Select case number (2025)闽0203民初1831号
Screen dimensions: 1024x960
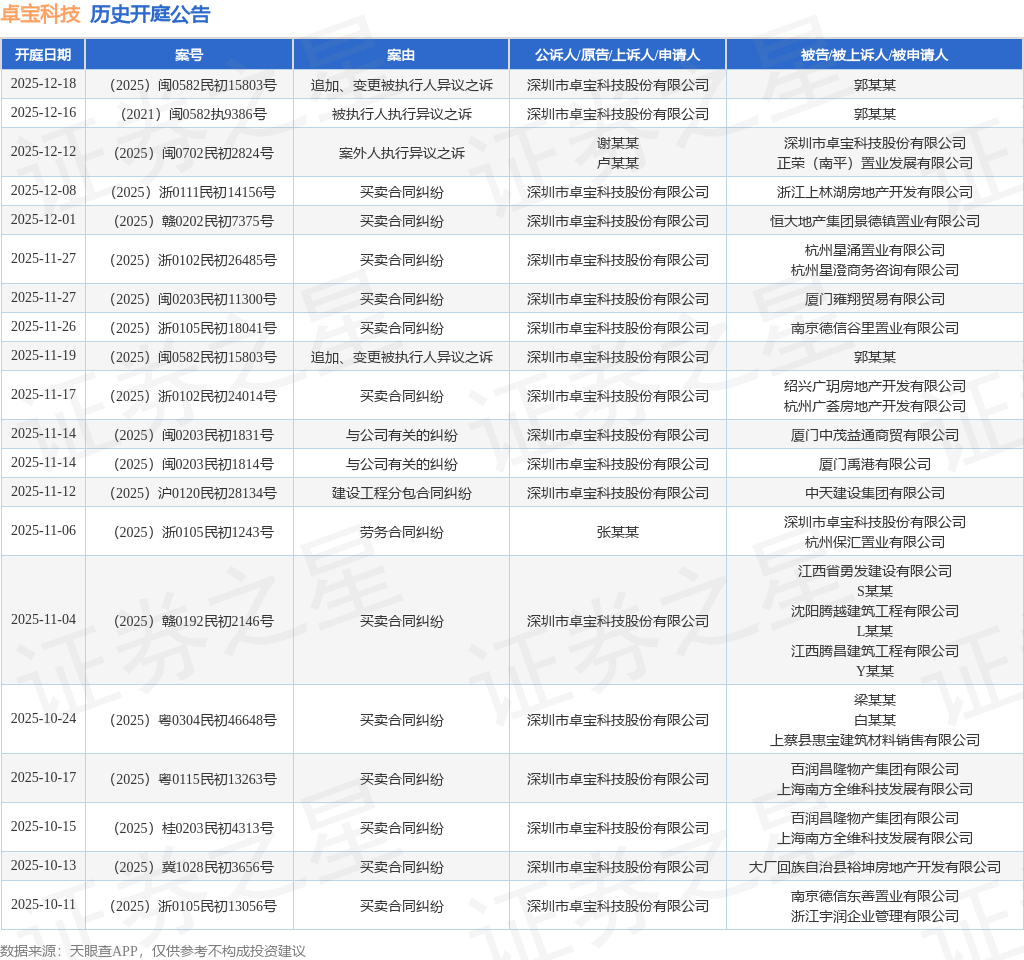(x=193, y=435)
